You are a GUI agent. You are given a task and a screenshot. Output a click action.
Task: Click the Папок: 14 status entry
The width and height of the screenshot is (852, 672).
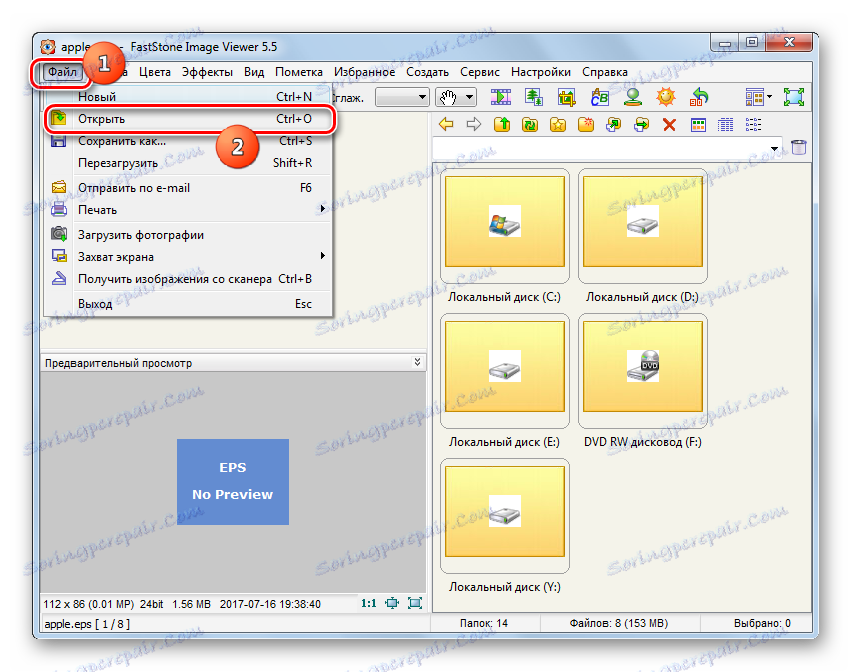coord(484,623)
